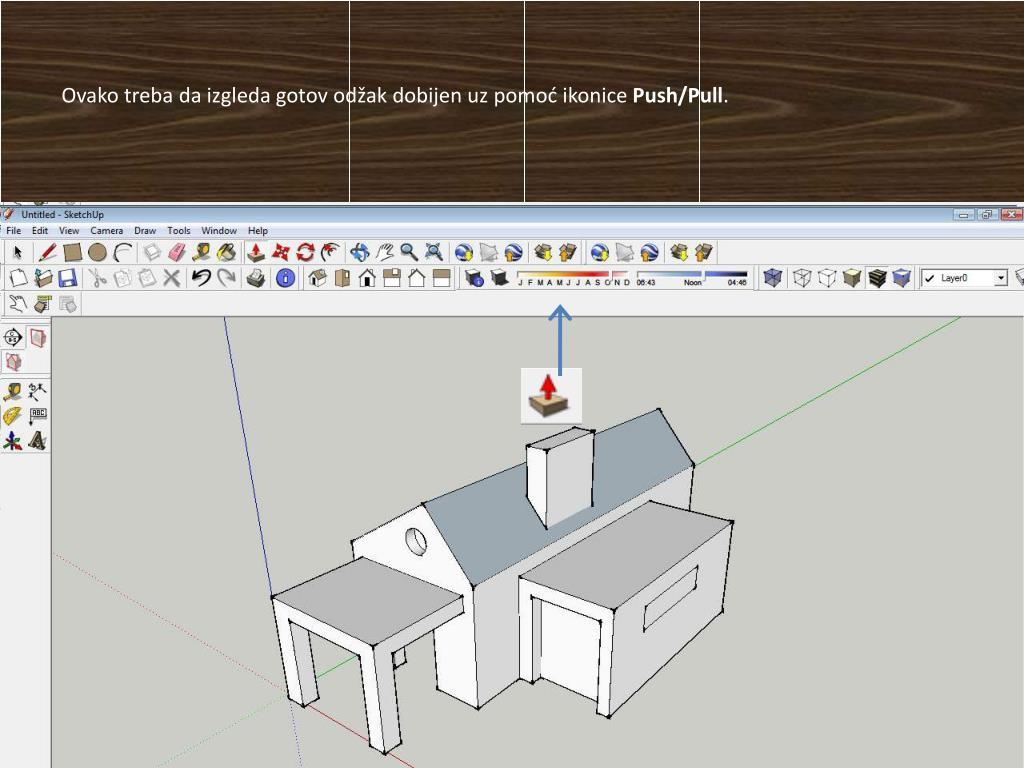Enable Hidden Line face style
The height and width of the screenshot is (768, 1024).
coord(827,278)
